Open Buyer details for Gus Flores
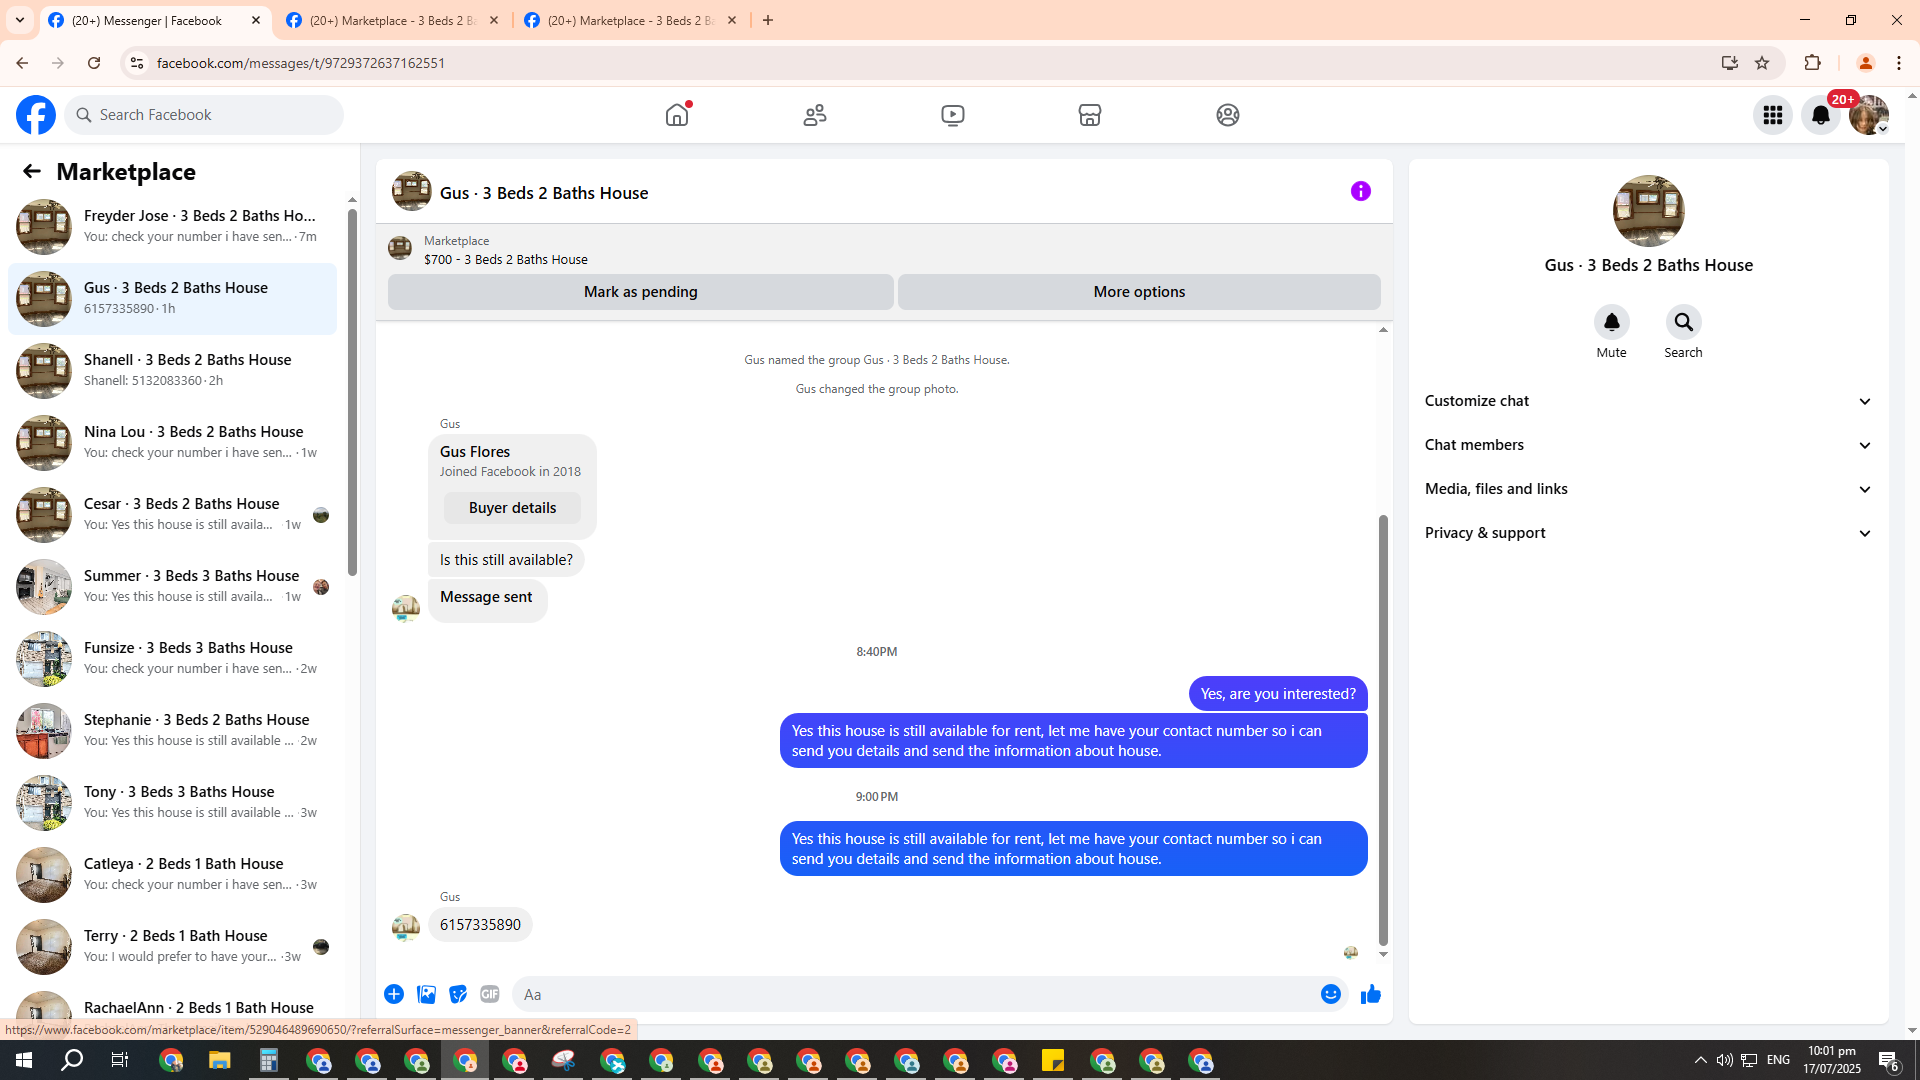Viewport: 1920px width, 1080px height. [x=512, y=508]
